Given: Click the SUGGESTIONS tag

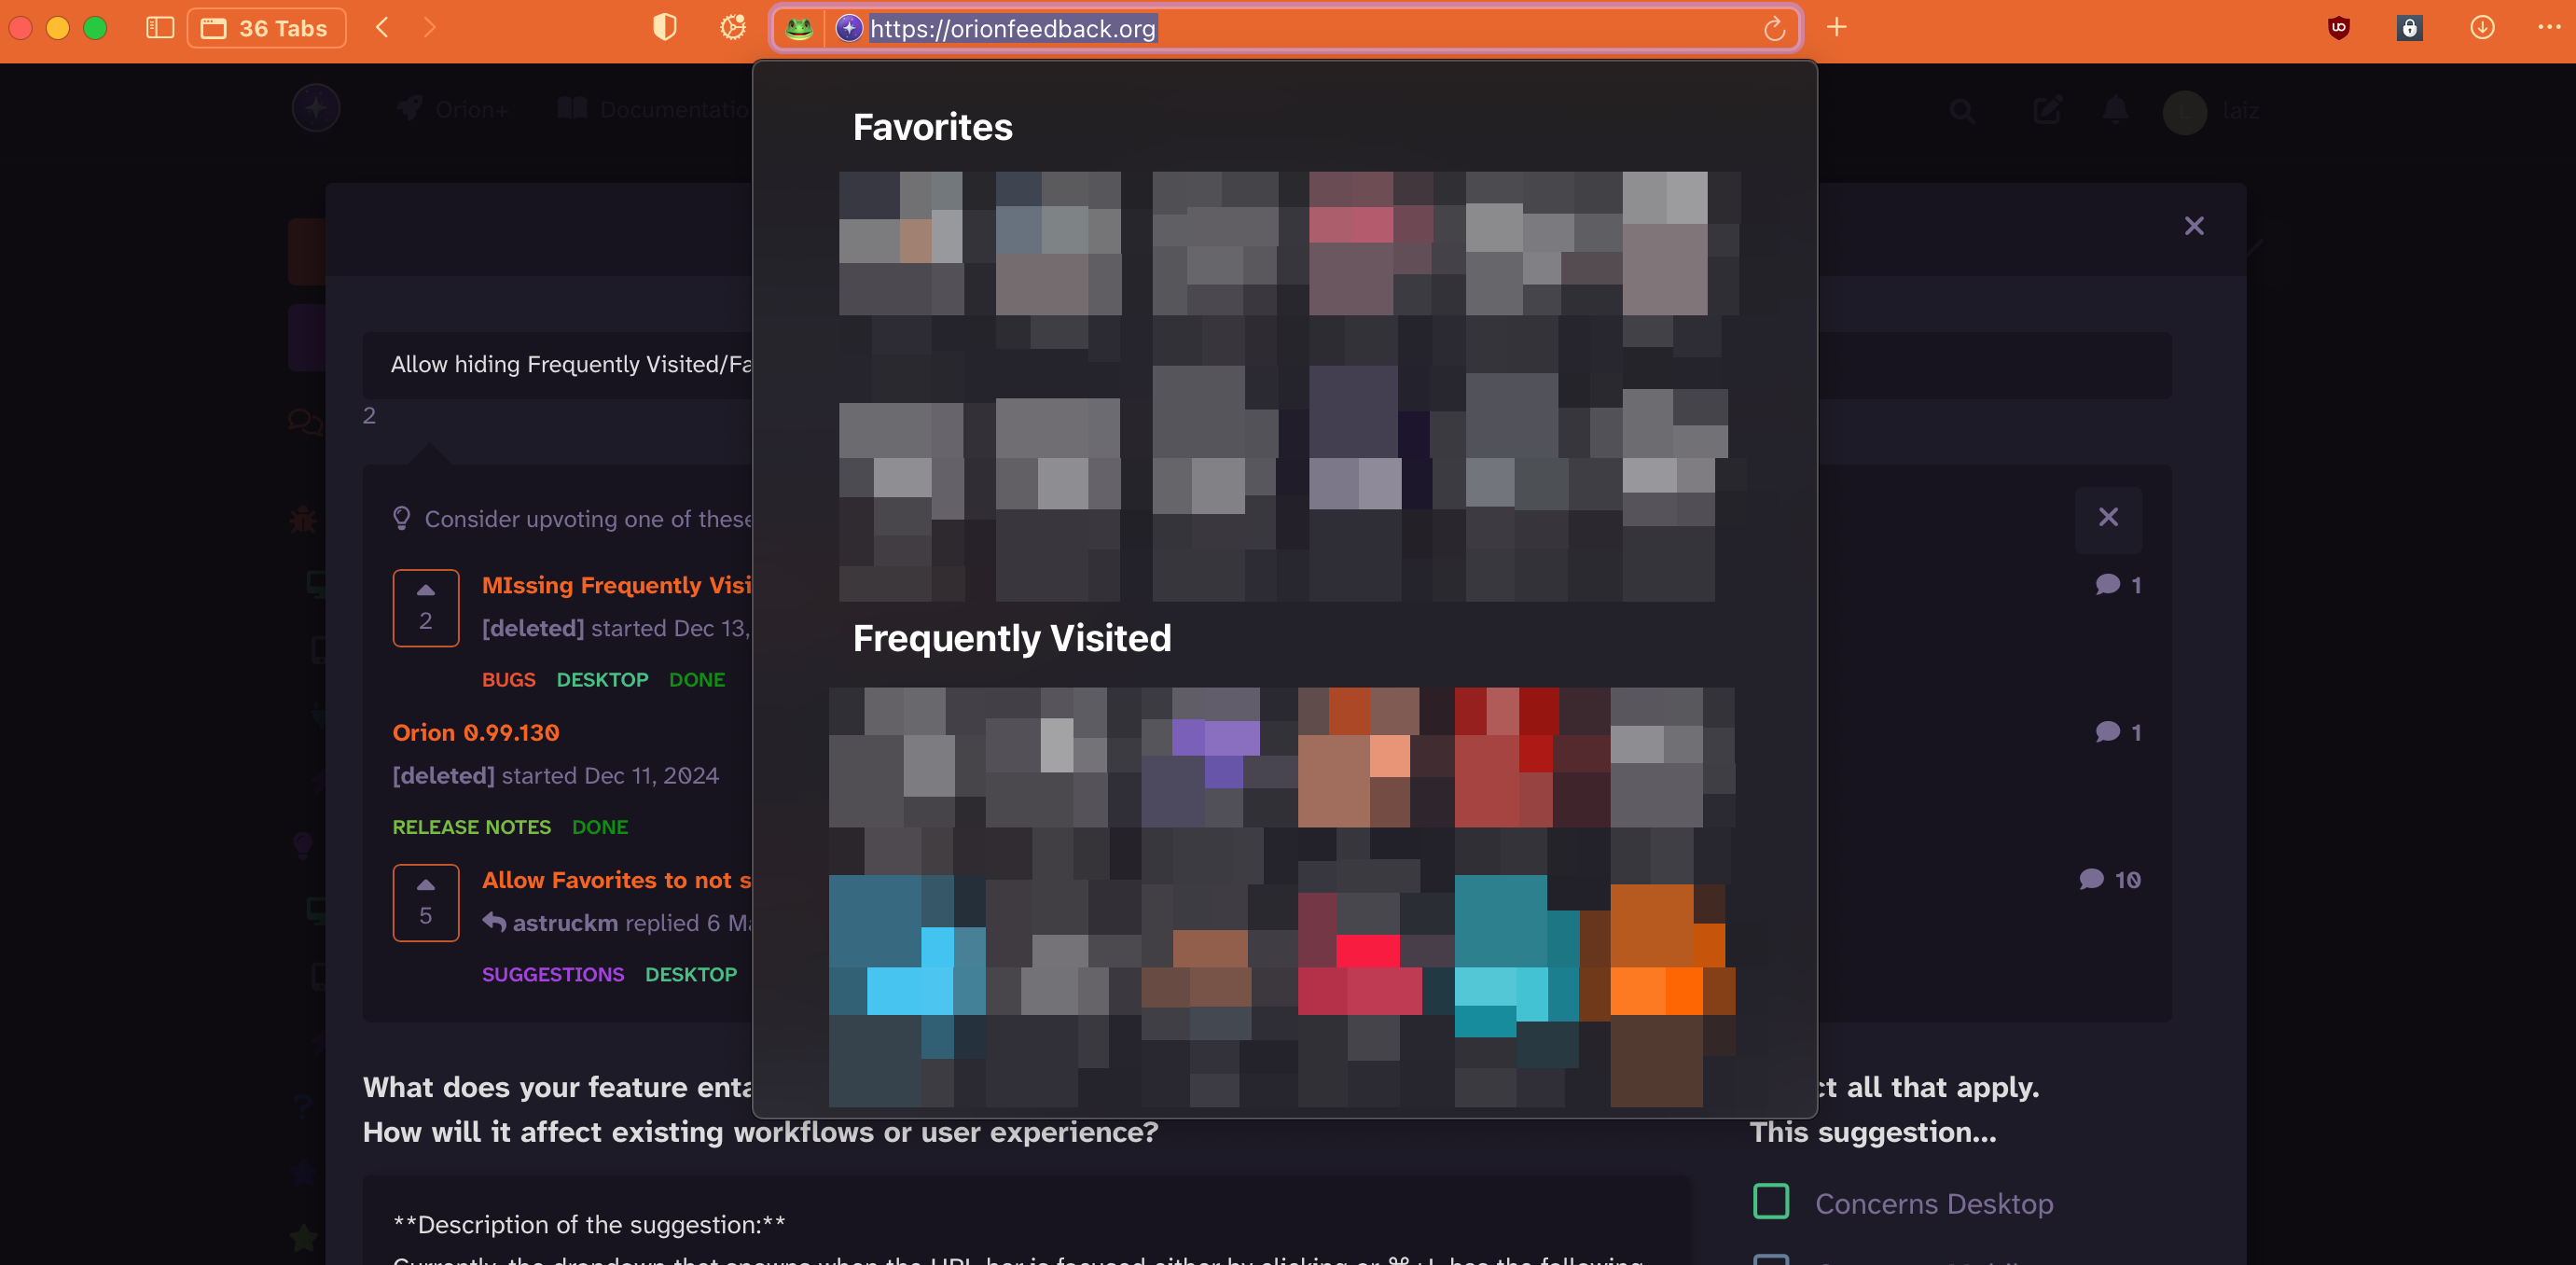Looking at the screenshot, I should pyautogui.click(x=553, y=974).
